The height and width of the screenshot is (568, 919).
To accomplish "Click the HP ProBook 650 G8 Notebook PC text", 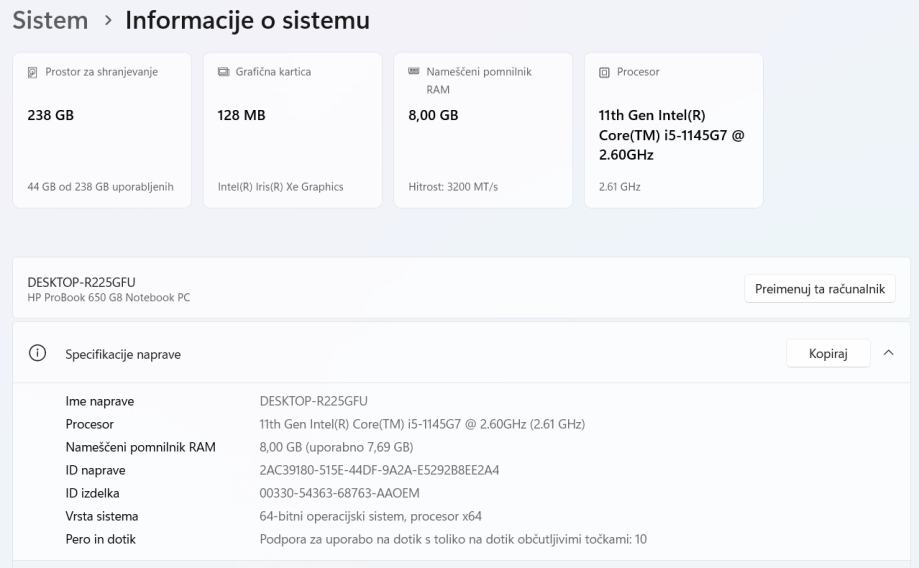I will point(108,298).
